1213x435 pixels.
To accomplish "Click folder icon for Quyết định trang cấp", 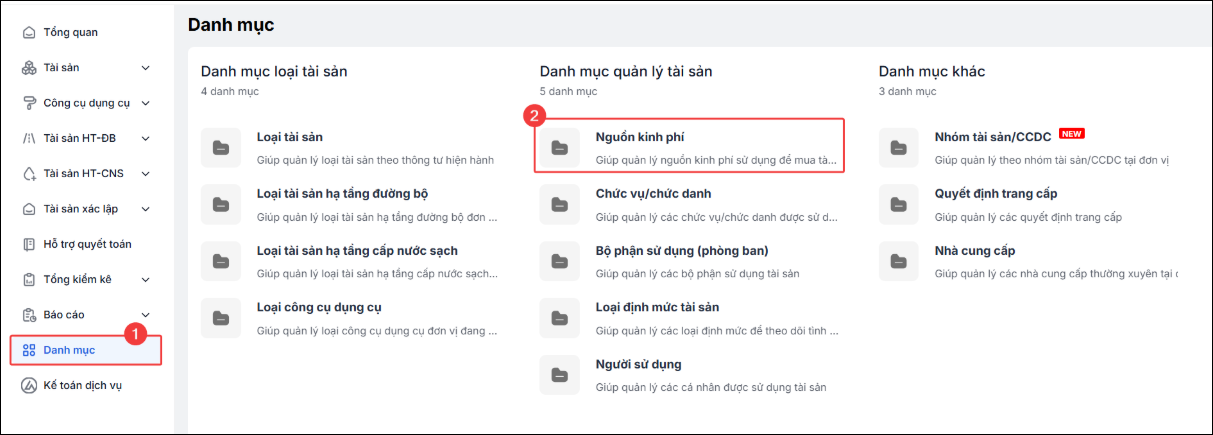I will tap(898, 204).
